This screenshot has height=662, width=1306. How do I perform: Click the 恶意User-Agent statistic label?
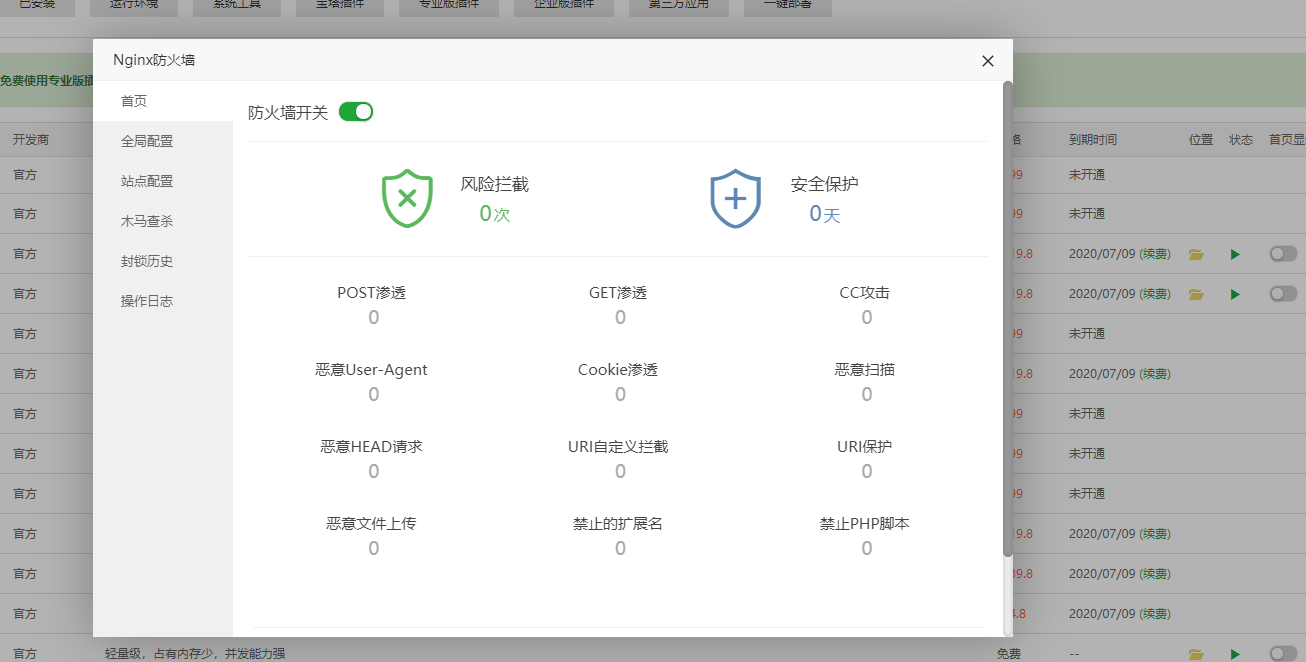[x=372, y=370]
